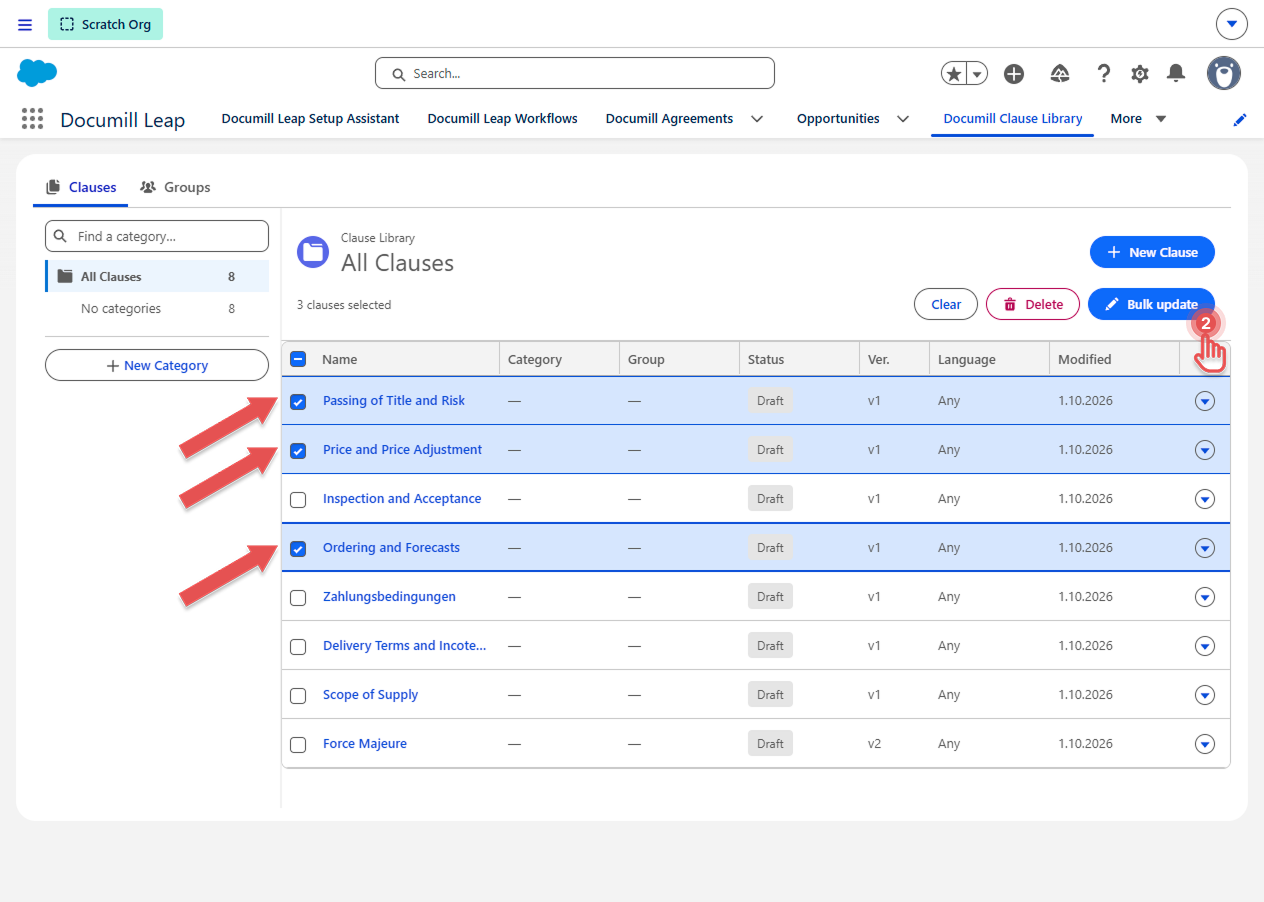Click the Bulk update button

click(x=1151, y=304)
